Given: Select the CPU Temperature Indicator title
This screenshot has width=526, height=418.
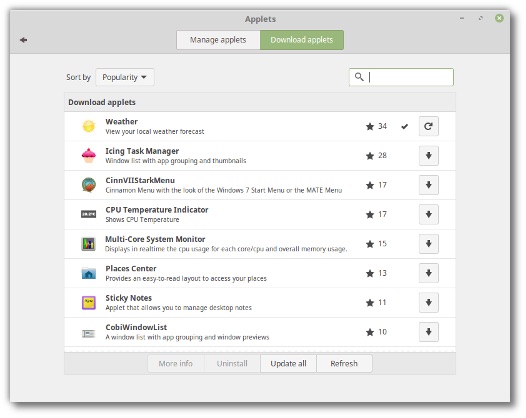Looking at the screenshot, I should [157, 210].
